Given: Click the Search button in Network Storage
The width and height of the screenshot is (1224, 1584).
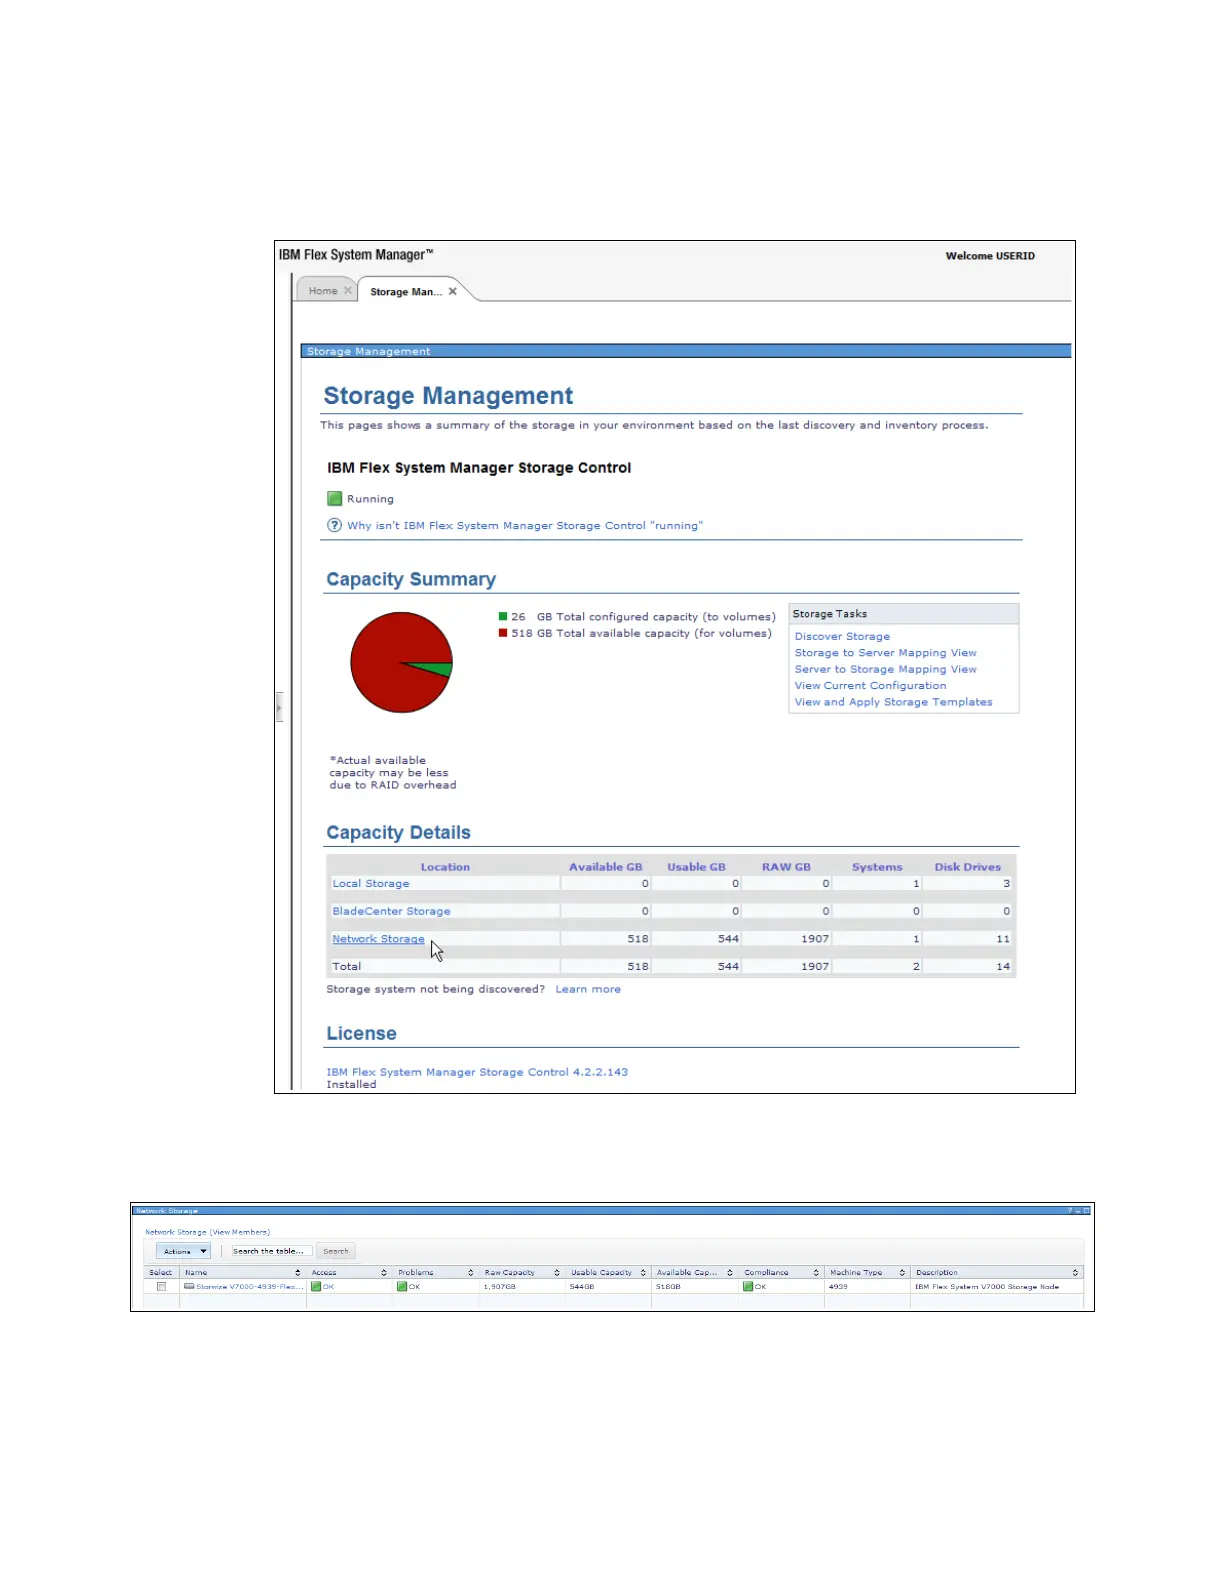Looking at the screenshot, I should (336, 1251).
